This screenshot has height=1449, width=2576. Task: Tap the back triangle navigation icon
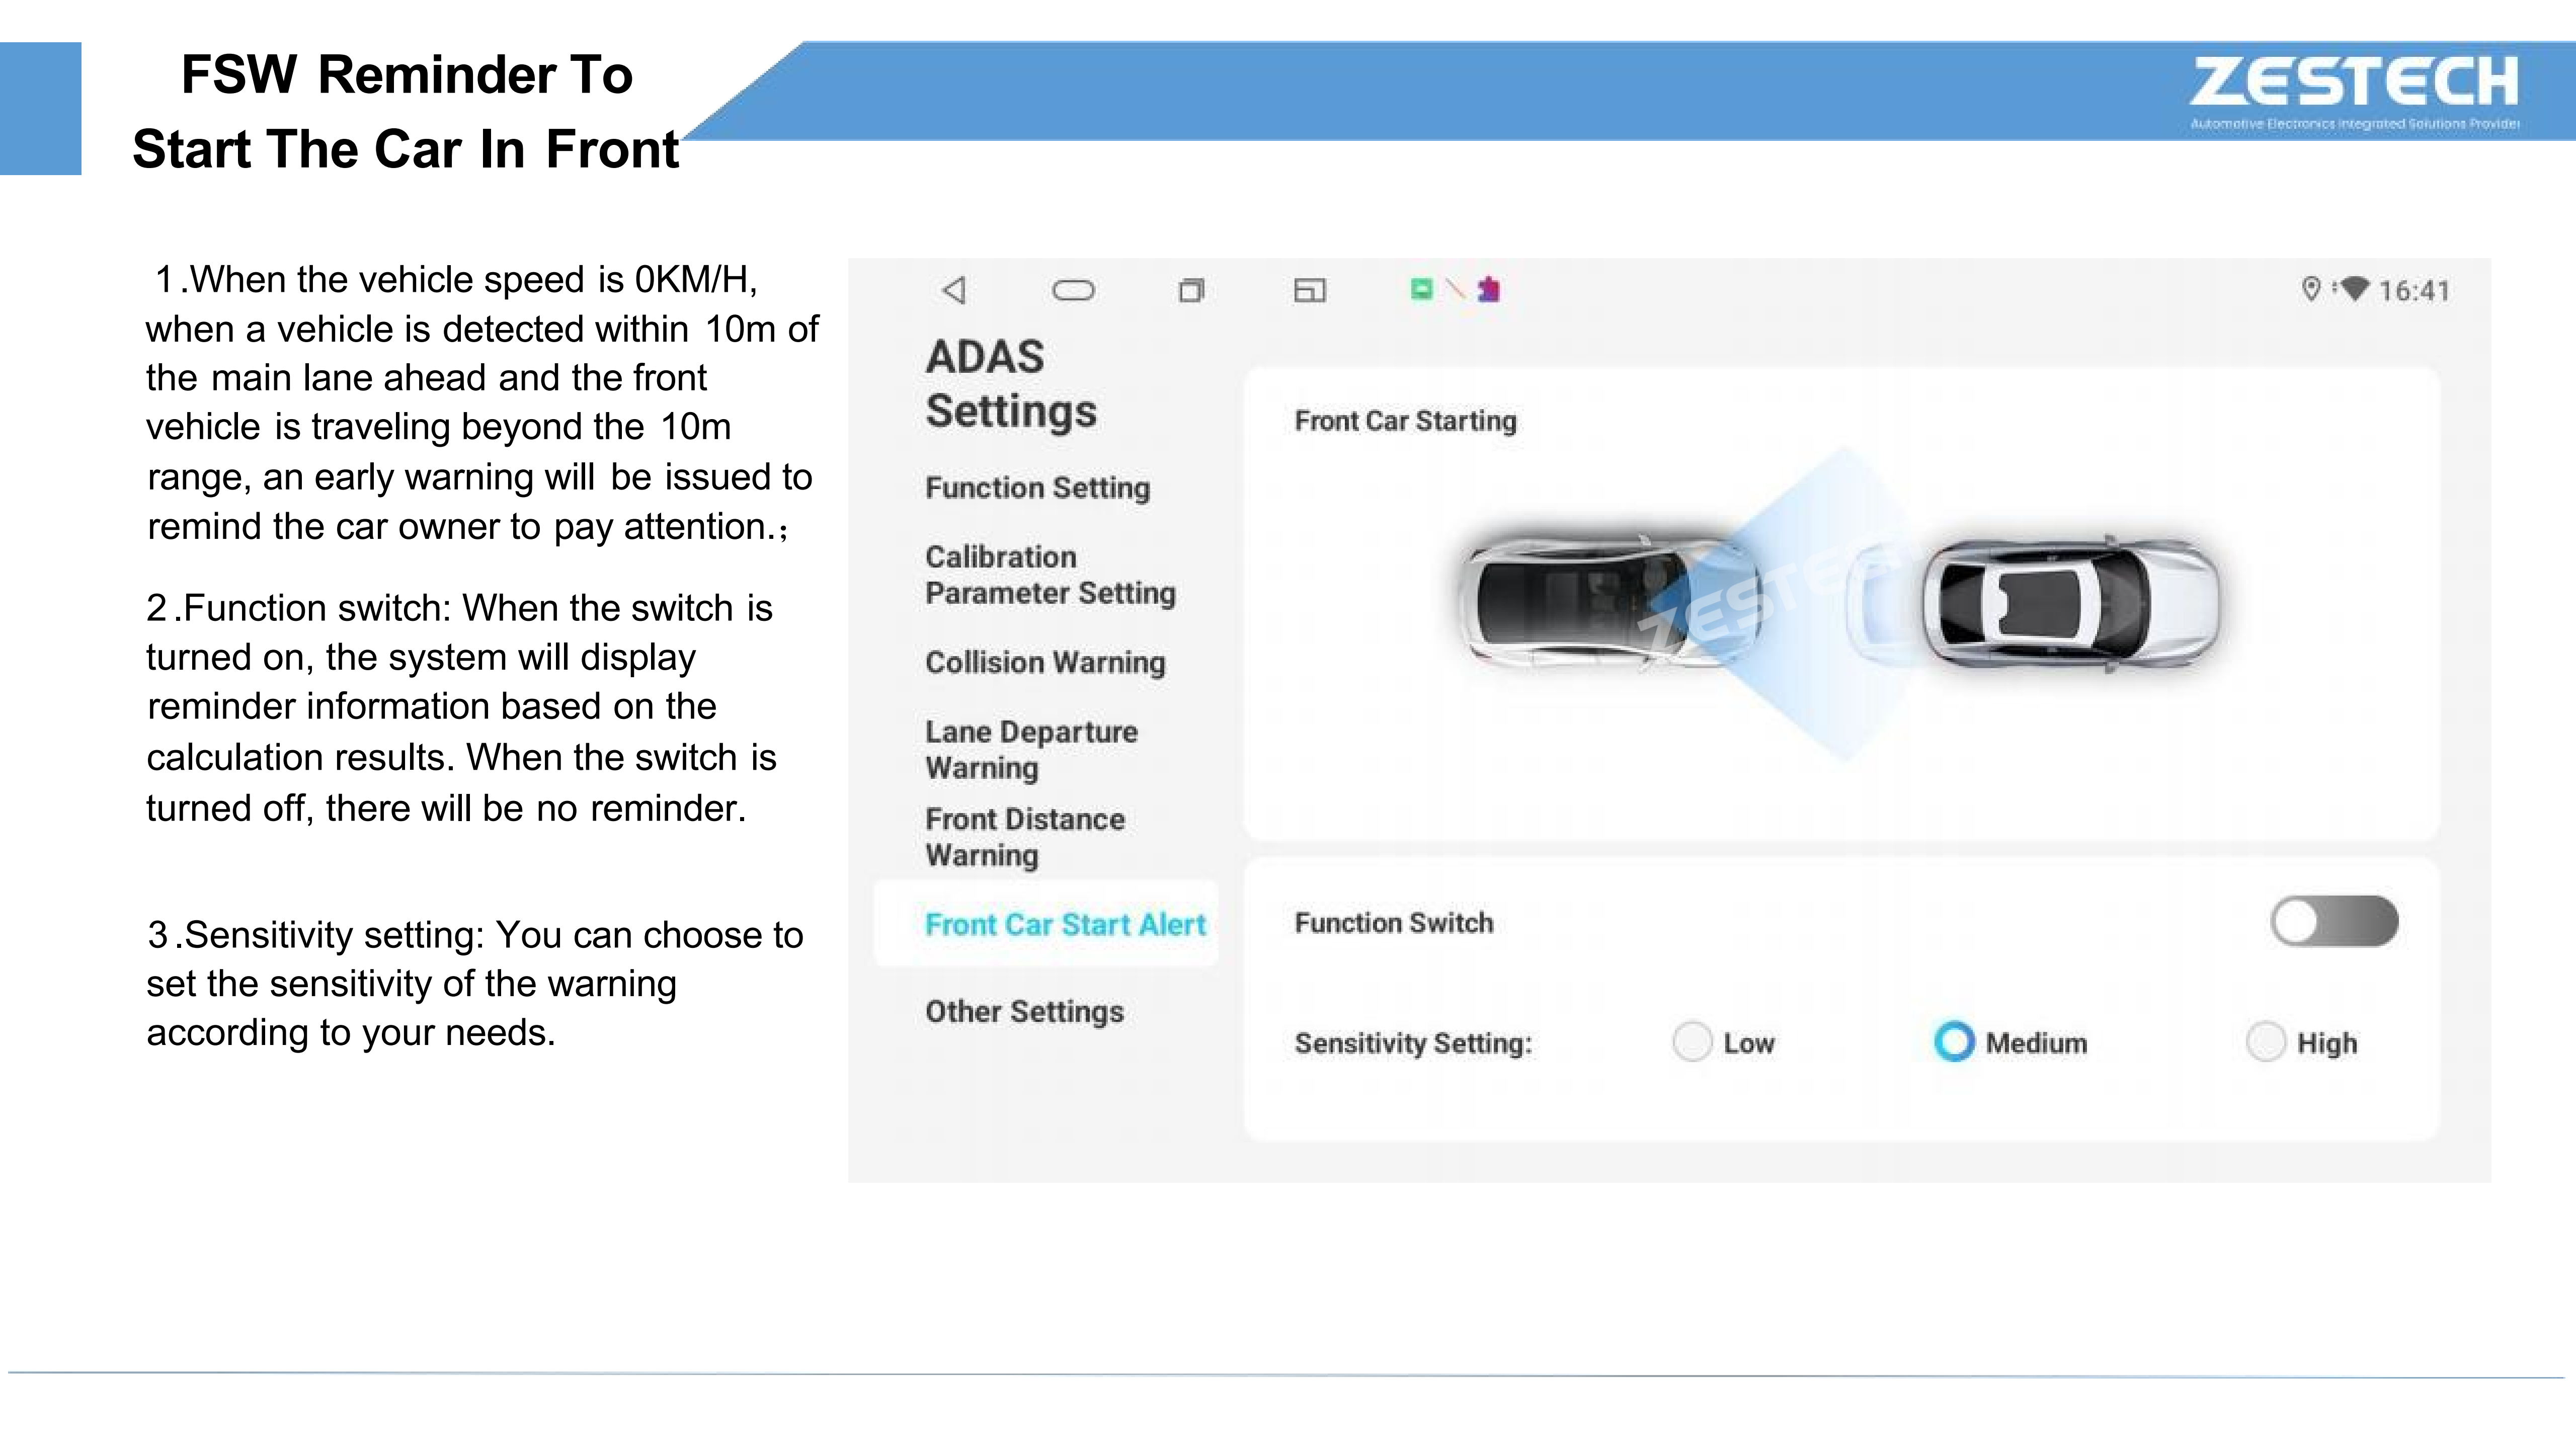[954, 290]
